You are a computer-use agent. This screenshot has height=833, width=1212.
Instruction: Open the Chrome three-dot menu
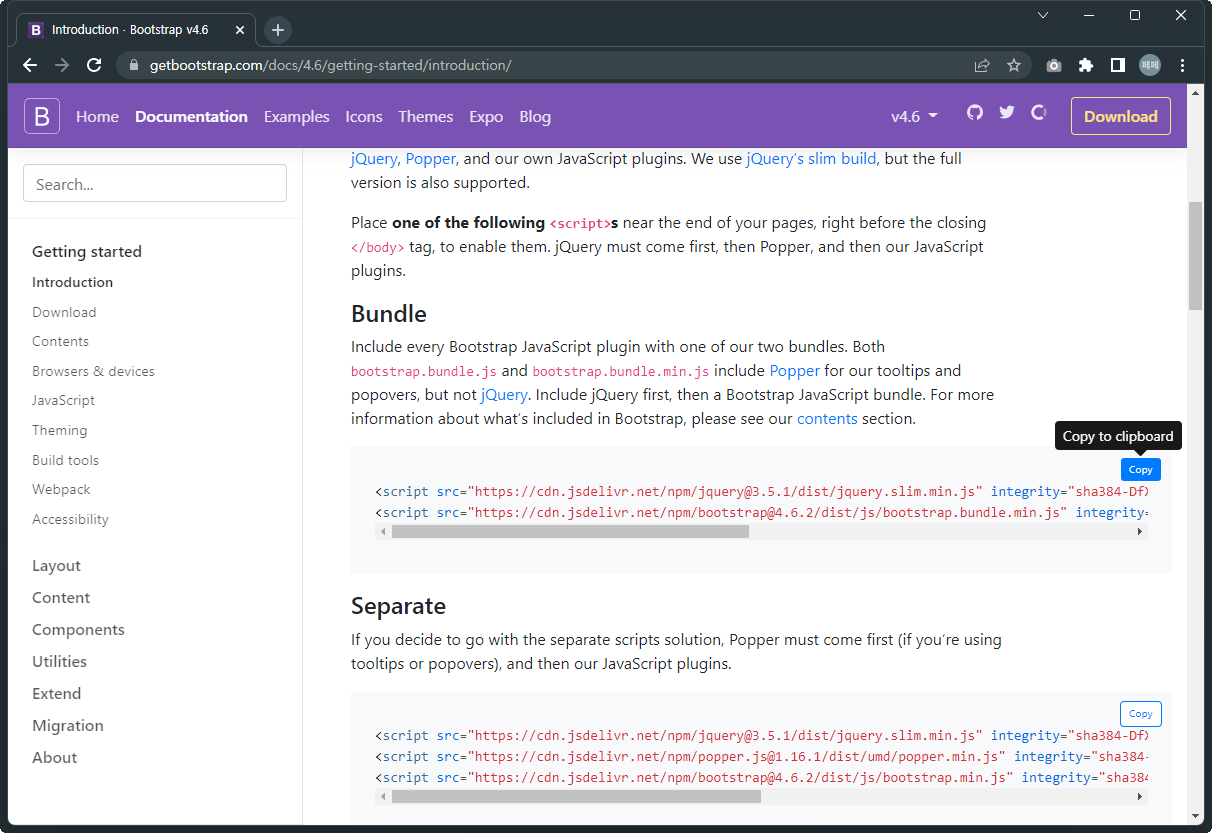coord(1183,65)
